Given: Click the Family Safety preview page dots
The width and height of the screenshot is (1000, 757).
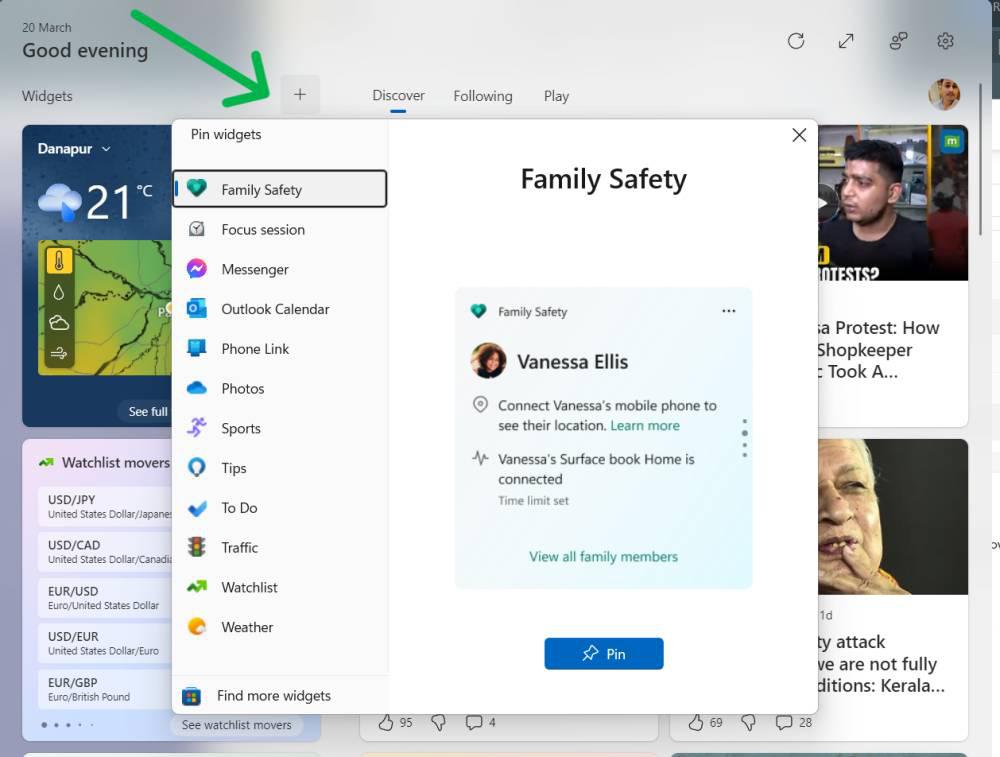Looking at the screenshot, I should point(744,438).
